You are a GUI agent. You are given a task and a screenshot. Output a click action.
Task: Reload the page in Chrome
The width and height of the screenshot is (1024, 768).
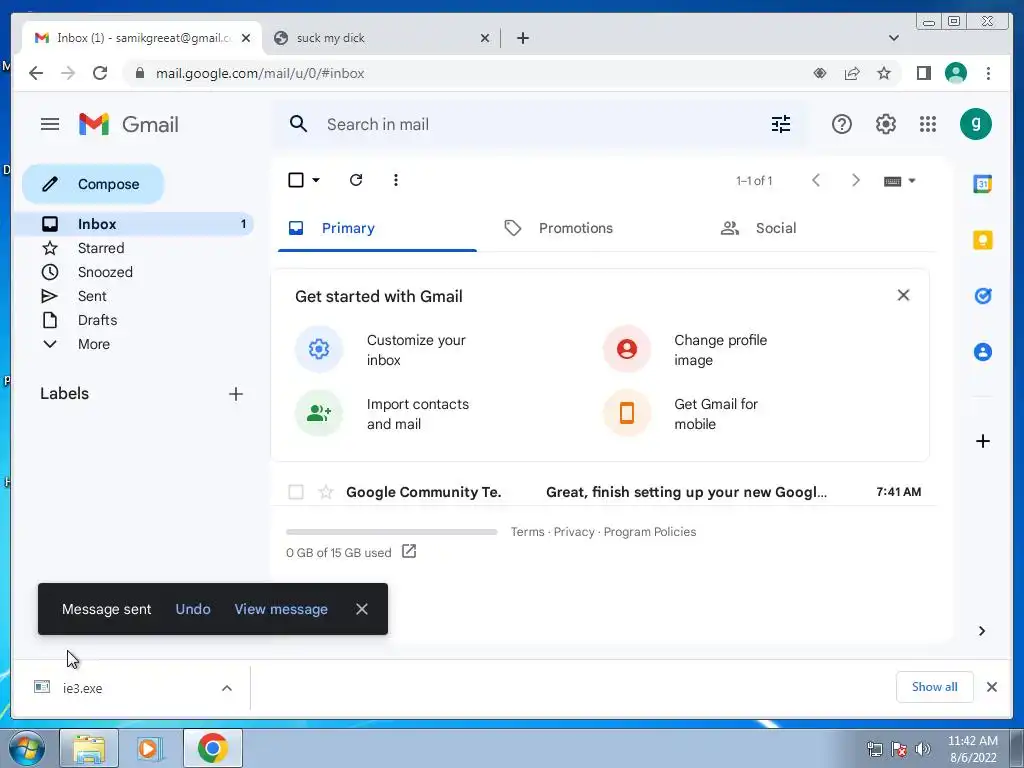pos(100,73)
